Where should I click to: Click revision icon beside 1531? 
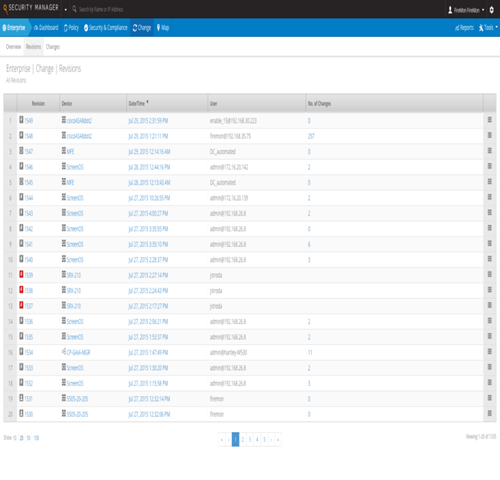pyautogui.click(x=21, y=398)
